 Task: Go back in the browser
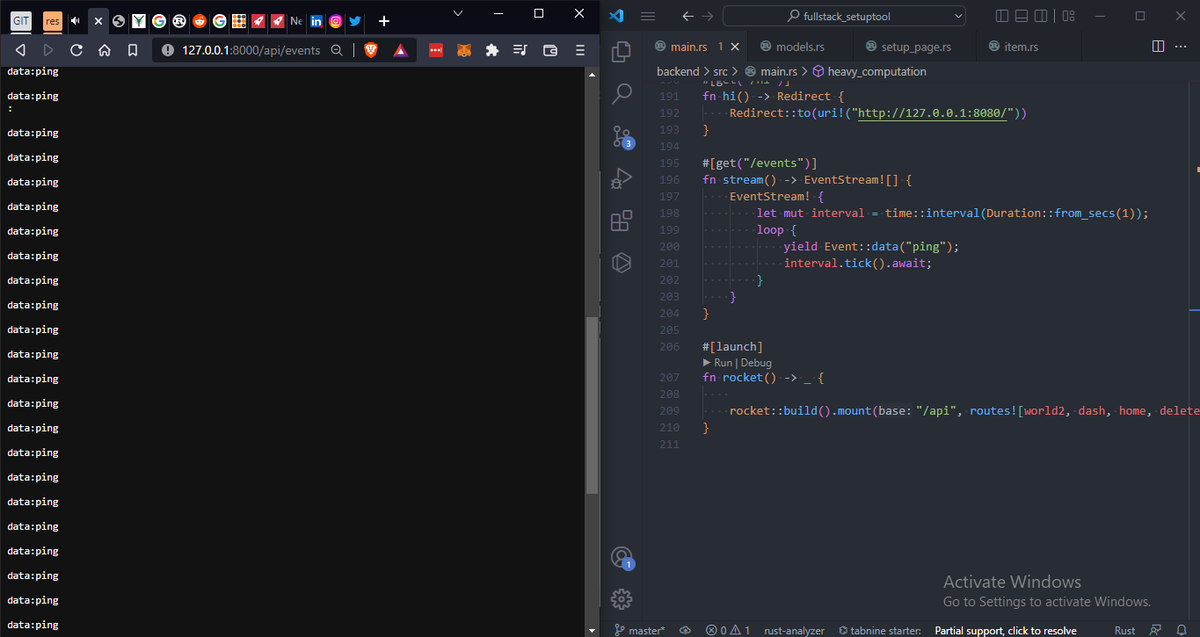click(x=20, y=50)
